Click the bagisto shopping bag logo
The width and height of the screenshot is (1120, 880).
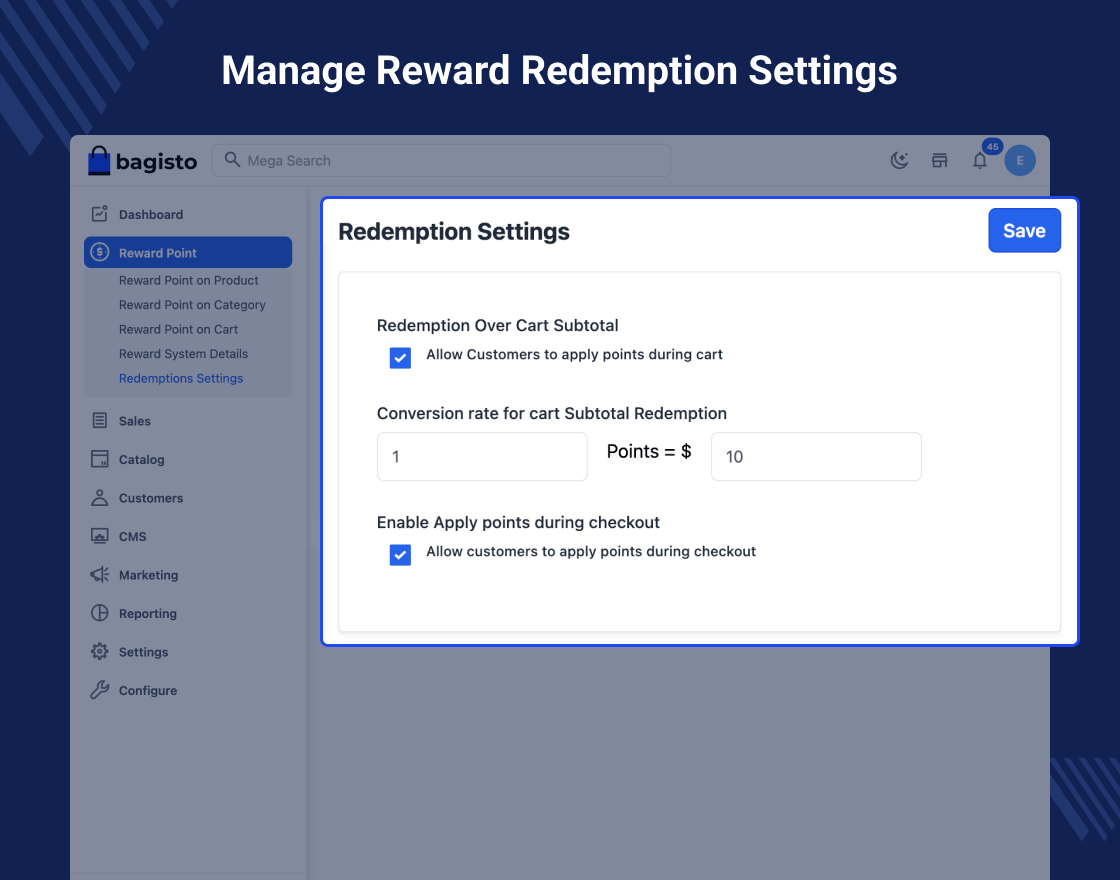click(x=99, y=161)
